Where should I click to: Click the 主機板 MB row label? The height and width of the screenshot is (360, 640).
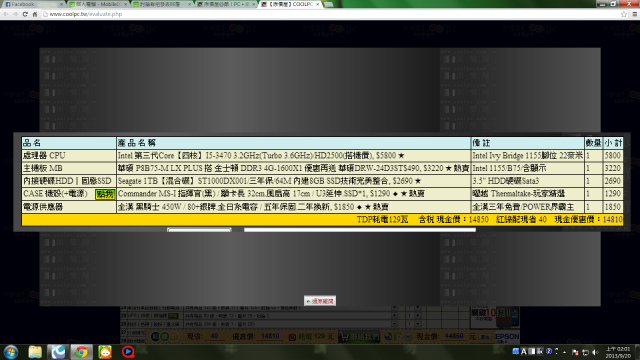[x=43, y=168]
